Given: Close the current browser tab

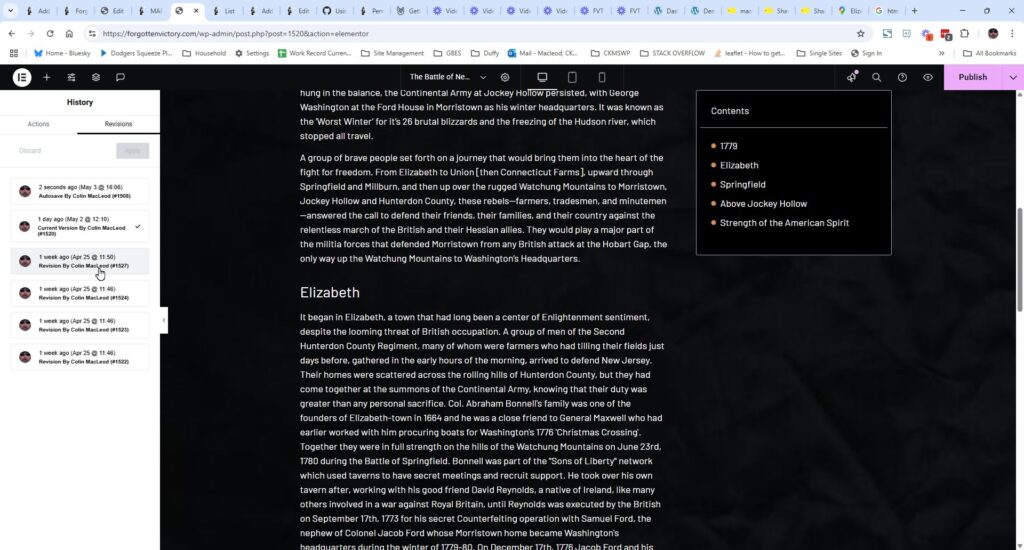Looking at the screenshot, I should (196, 10).
